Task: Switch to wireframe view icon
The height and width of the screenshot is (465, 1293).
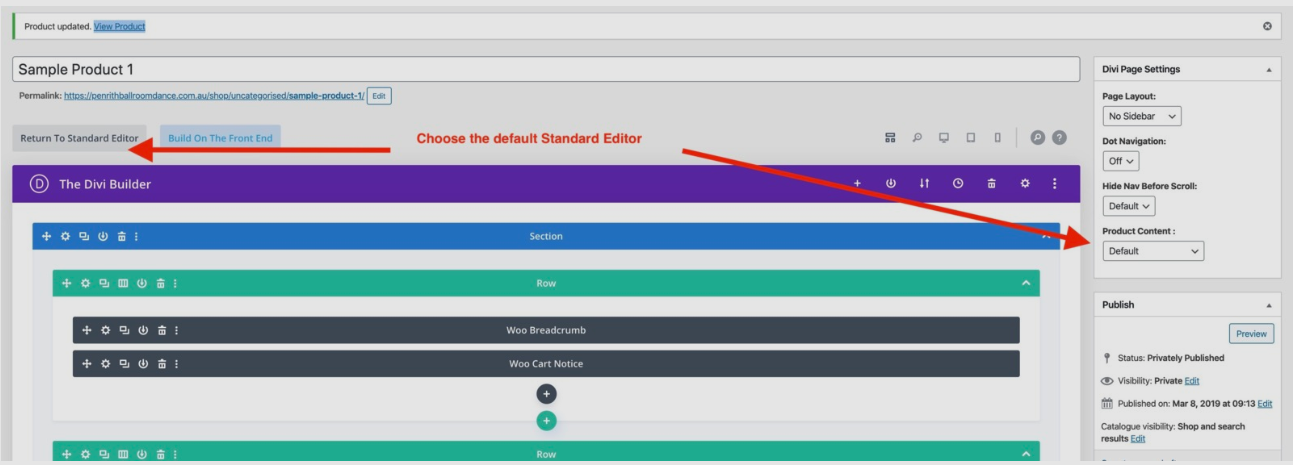Action: (890, 138)
